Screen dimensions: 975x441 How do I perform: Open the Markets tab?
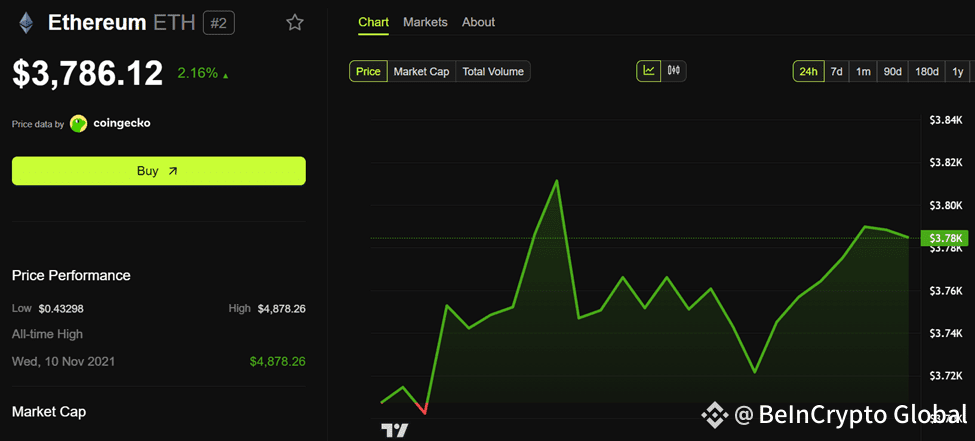425,22
